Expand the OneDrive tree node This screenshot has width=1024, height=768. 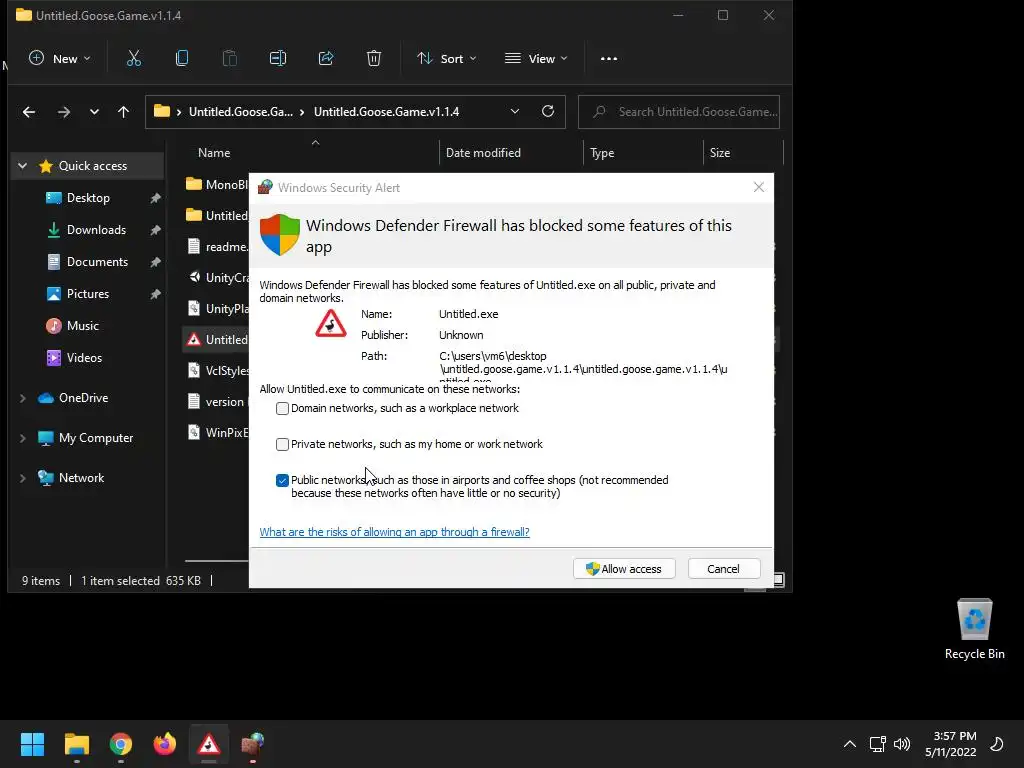[x=23, y=398]
